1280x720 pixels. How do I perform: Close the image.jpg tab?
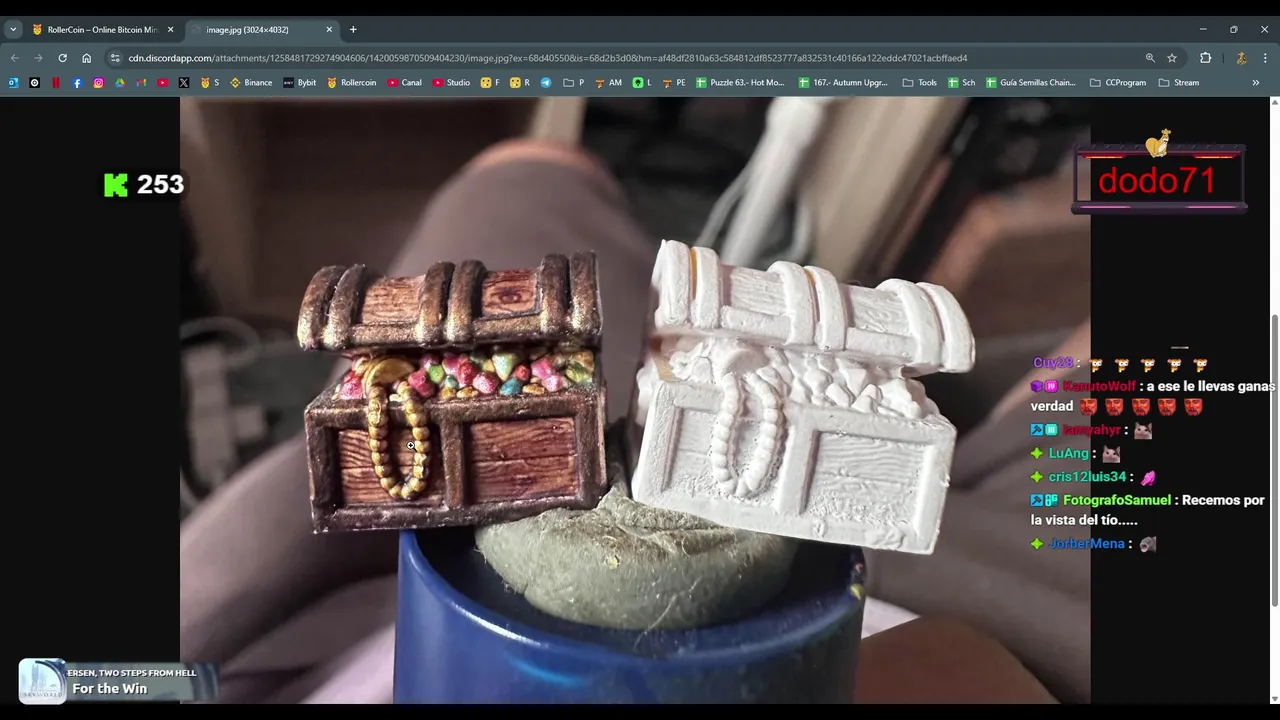[329, 30]
